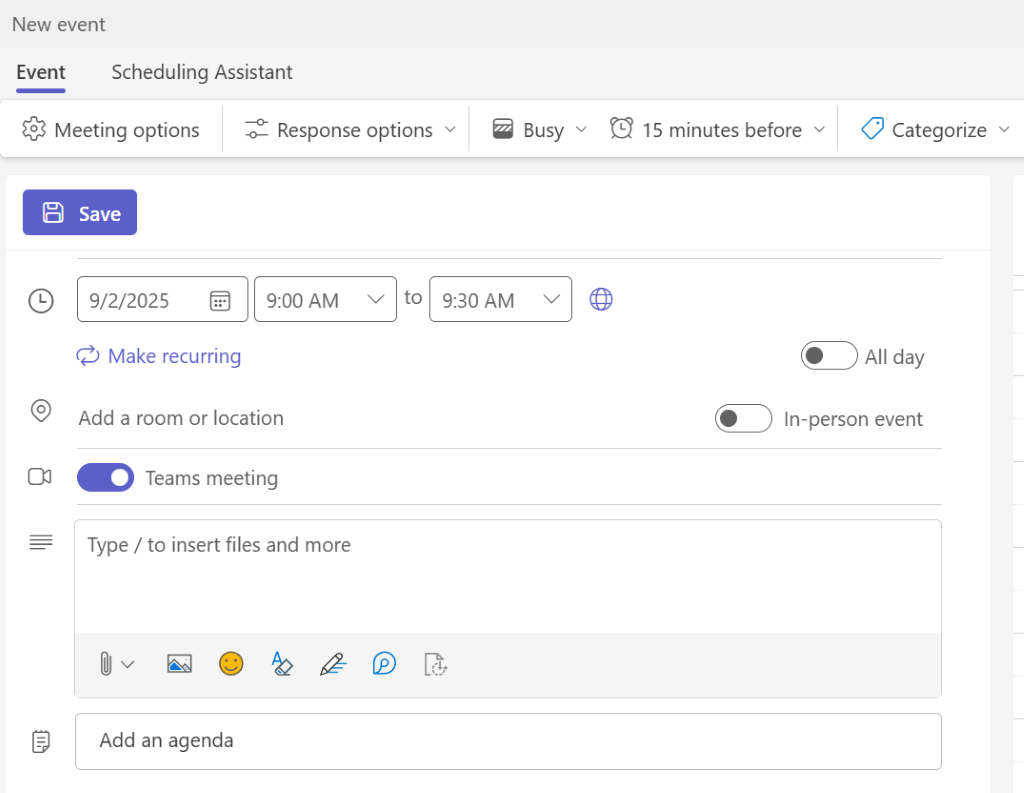Select the drawing pen icon

click(333, 663)
